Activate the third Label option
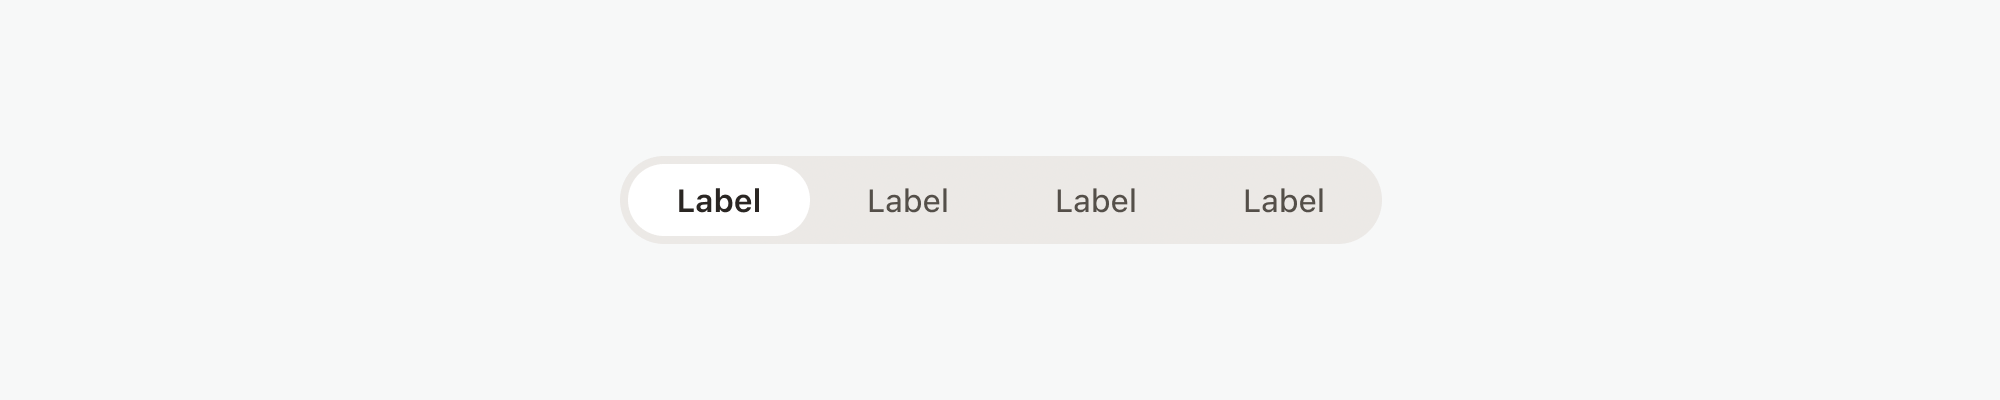This screenshot has width=2000, height=400. coord(1095,200)
